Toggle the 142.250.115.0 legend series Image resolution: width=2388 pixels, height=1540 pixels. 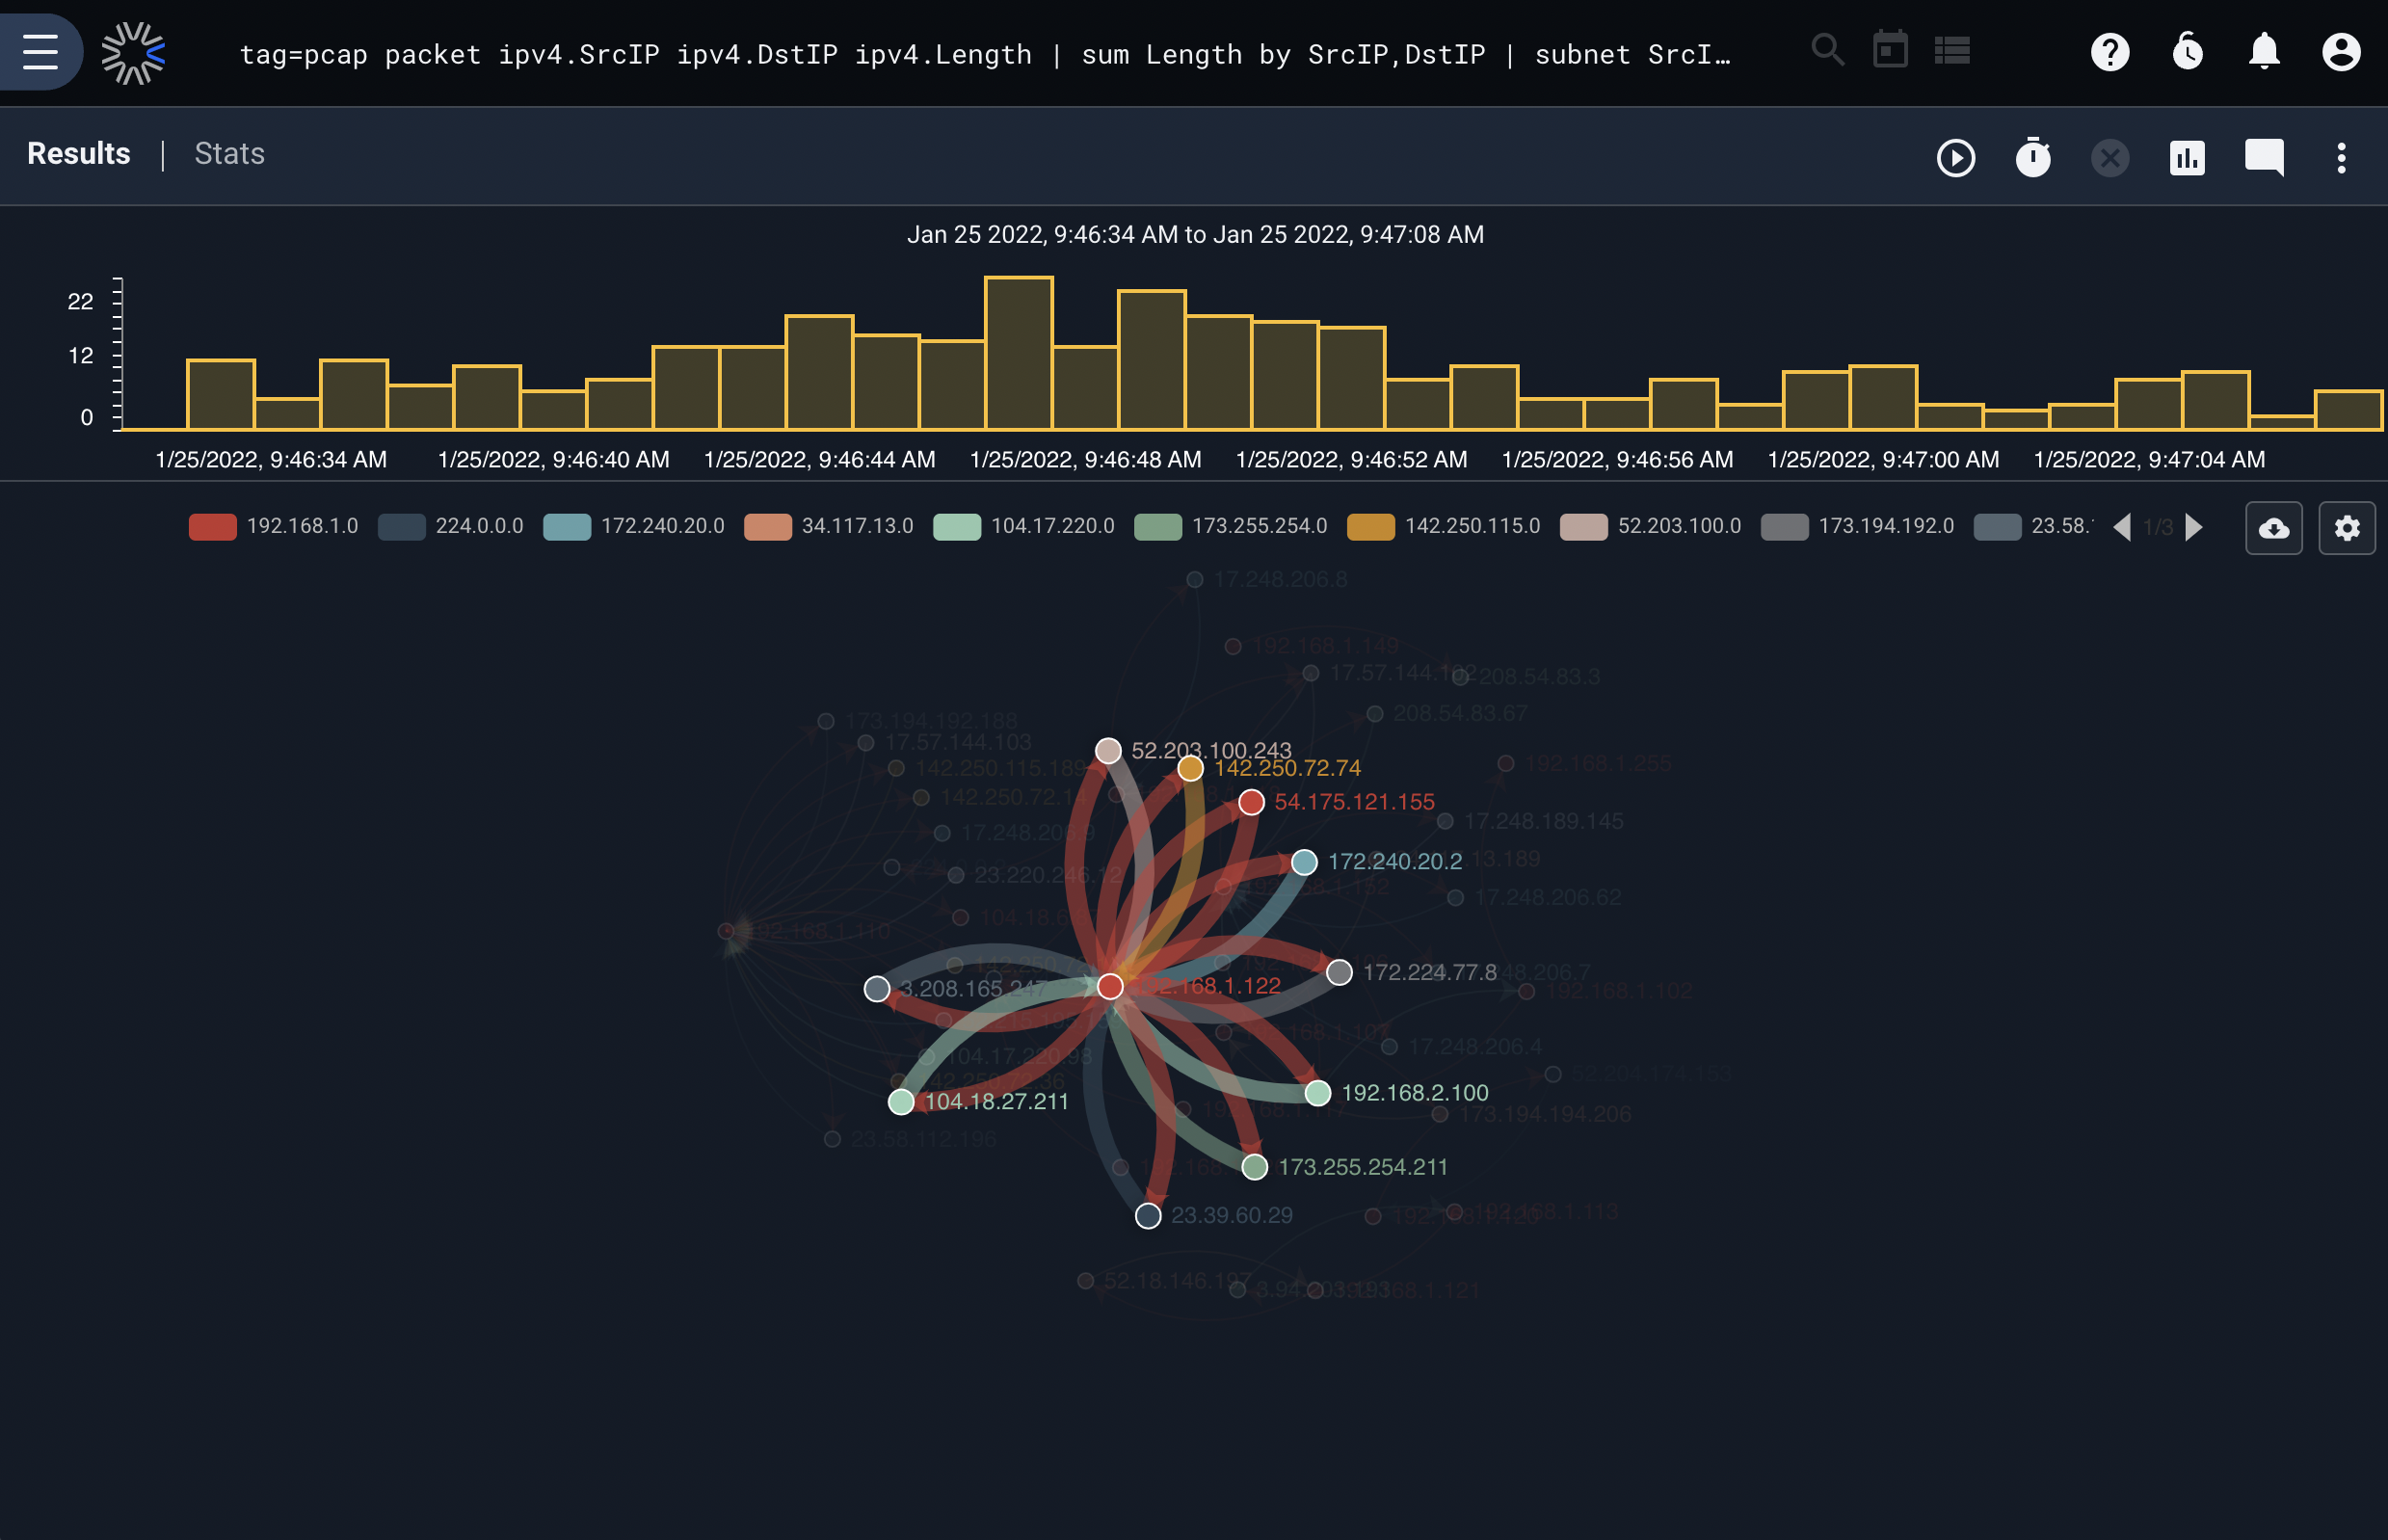coord(1444,527)
